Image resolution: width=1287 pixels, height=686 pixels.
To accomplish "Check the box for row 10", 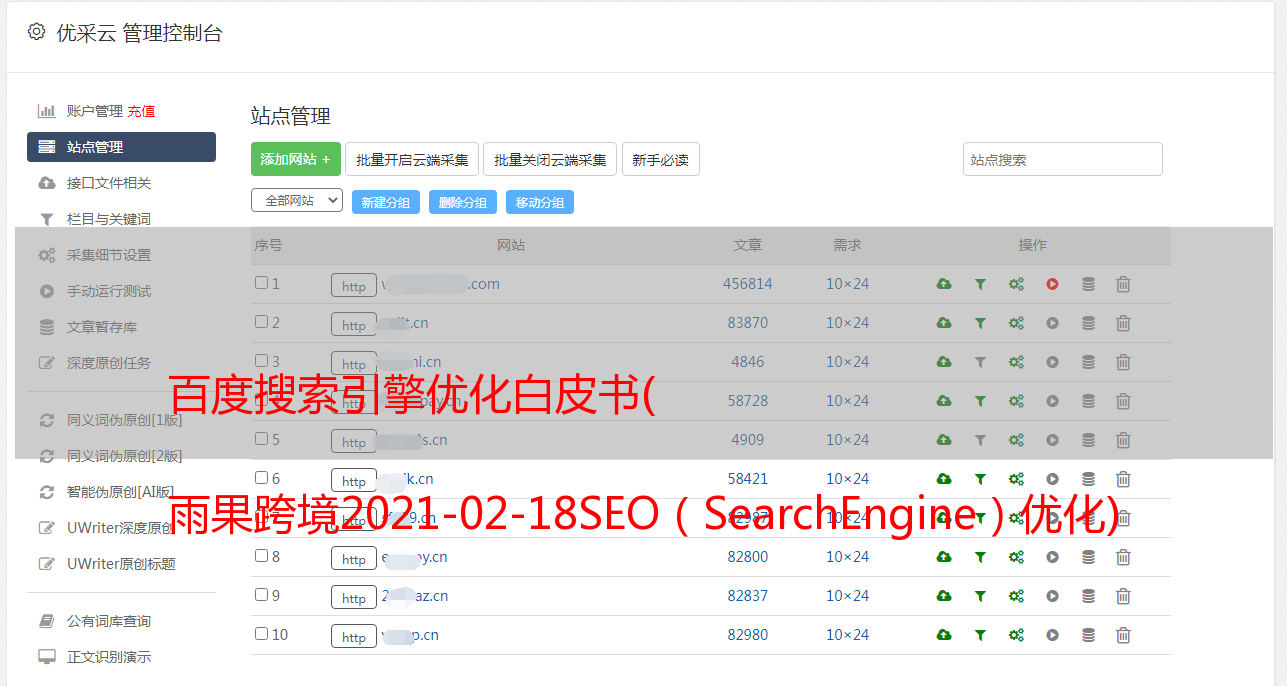I will pos(261,634).
